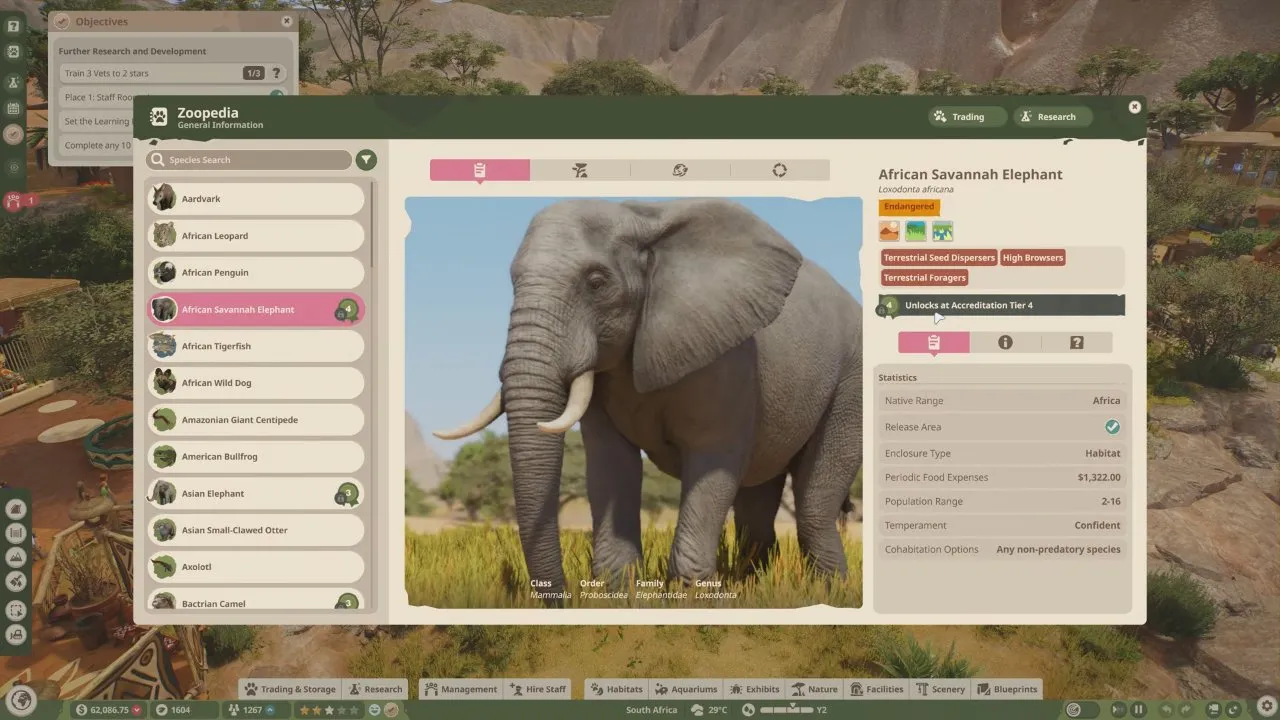This screenshot has width=1280, height=720.
Task: Select the bulldozer demolish tool icon
Action: coord(15,633)
